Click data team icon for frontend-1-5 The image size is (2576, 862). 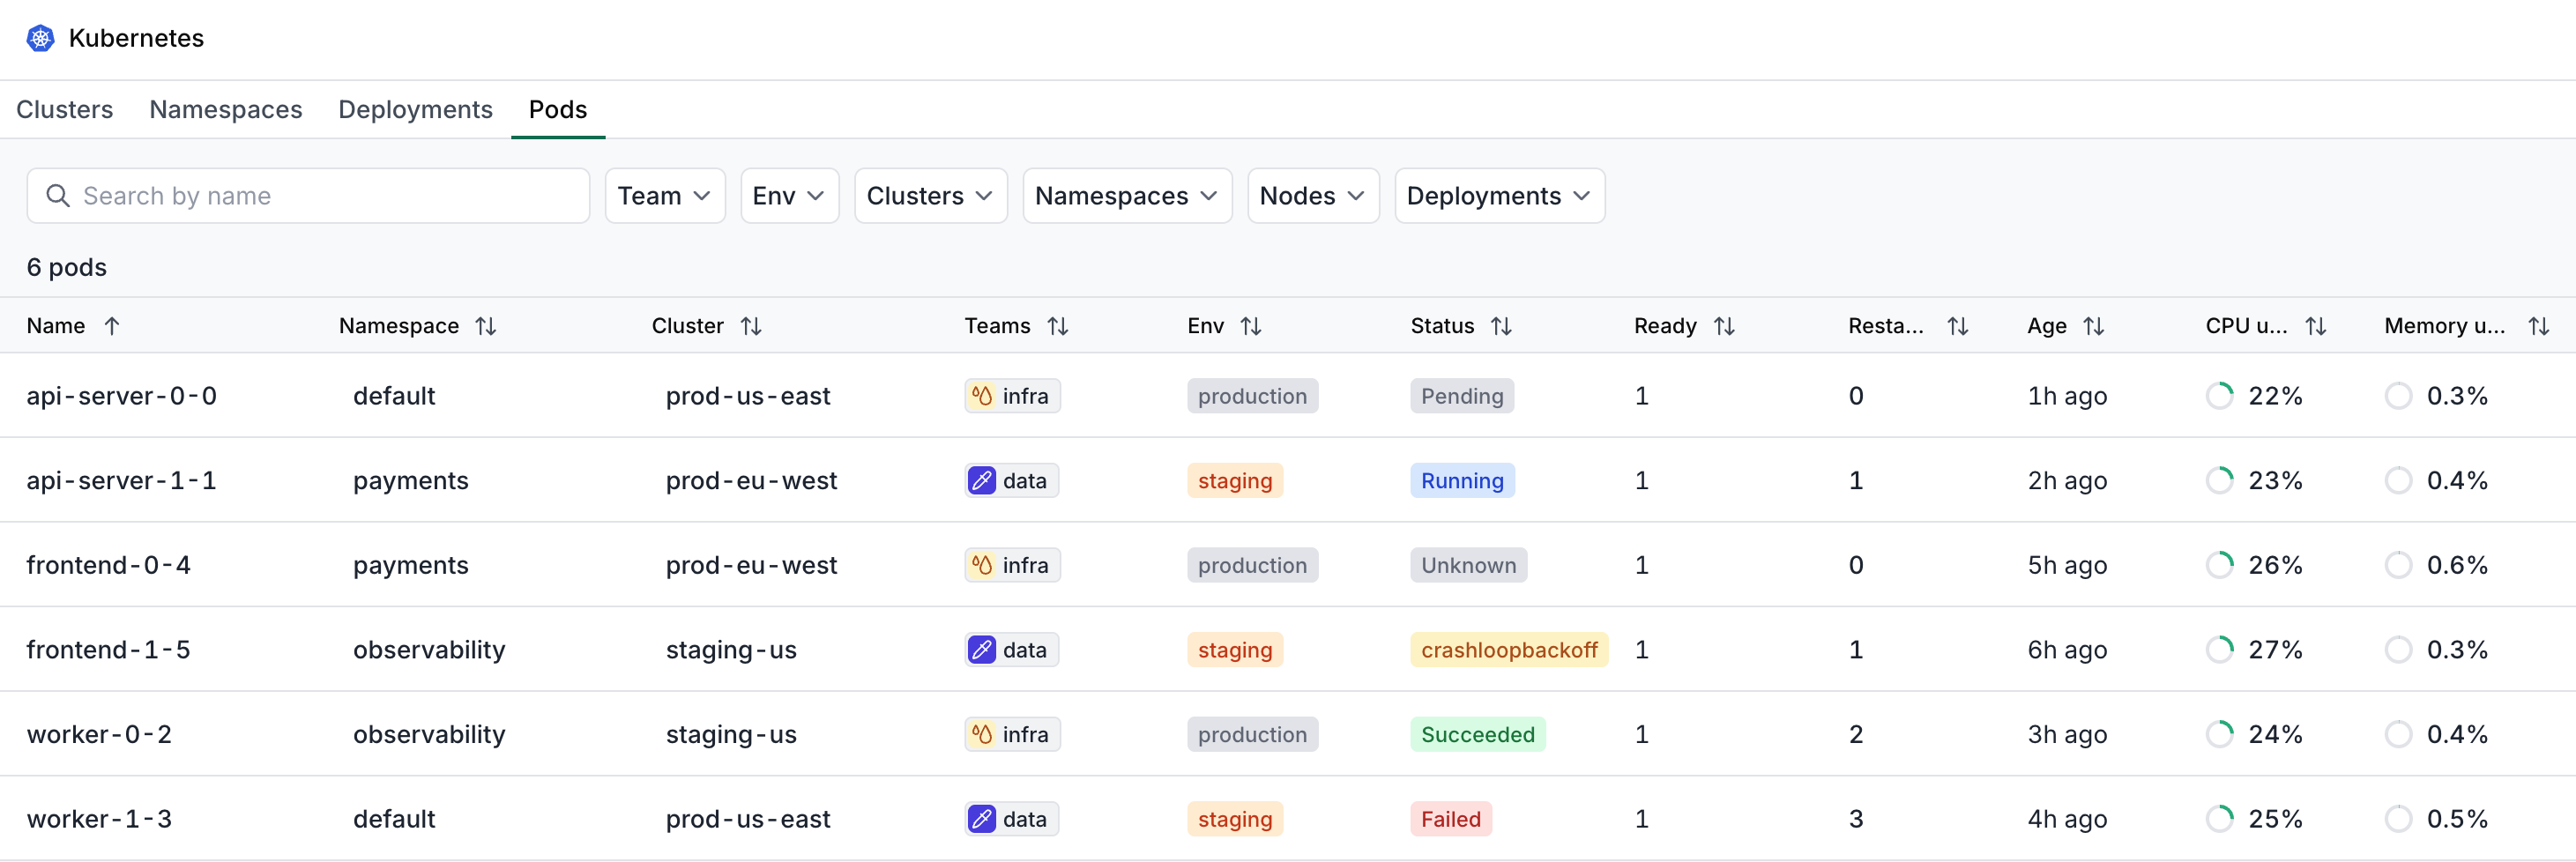(x=982, y=650)
